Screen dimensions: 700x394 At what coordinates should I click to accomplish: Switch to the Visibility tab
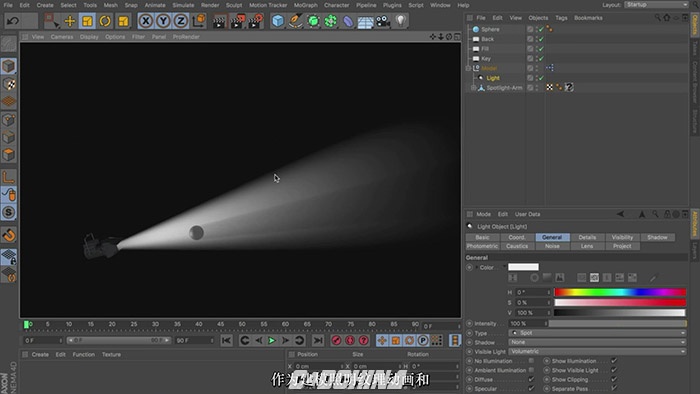pyautogui.click(x=622, y=237)
